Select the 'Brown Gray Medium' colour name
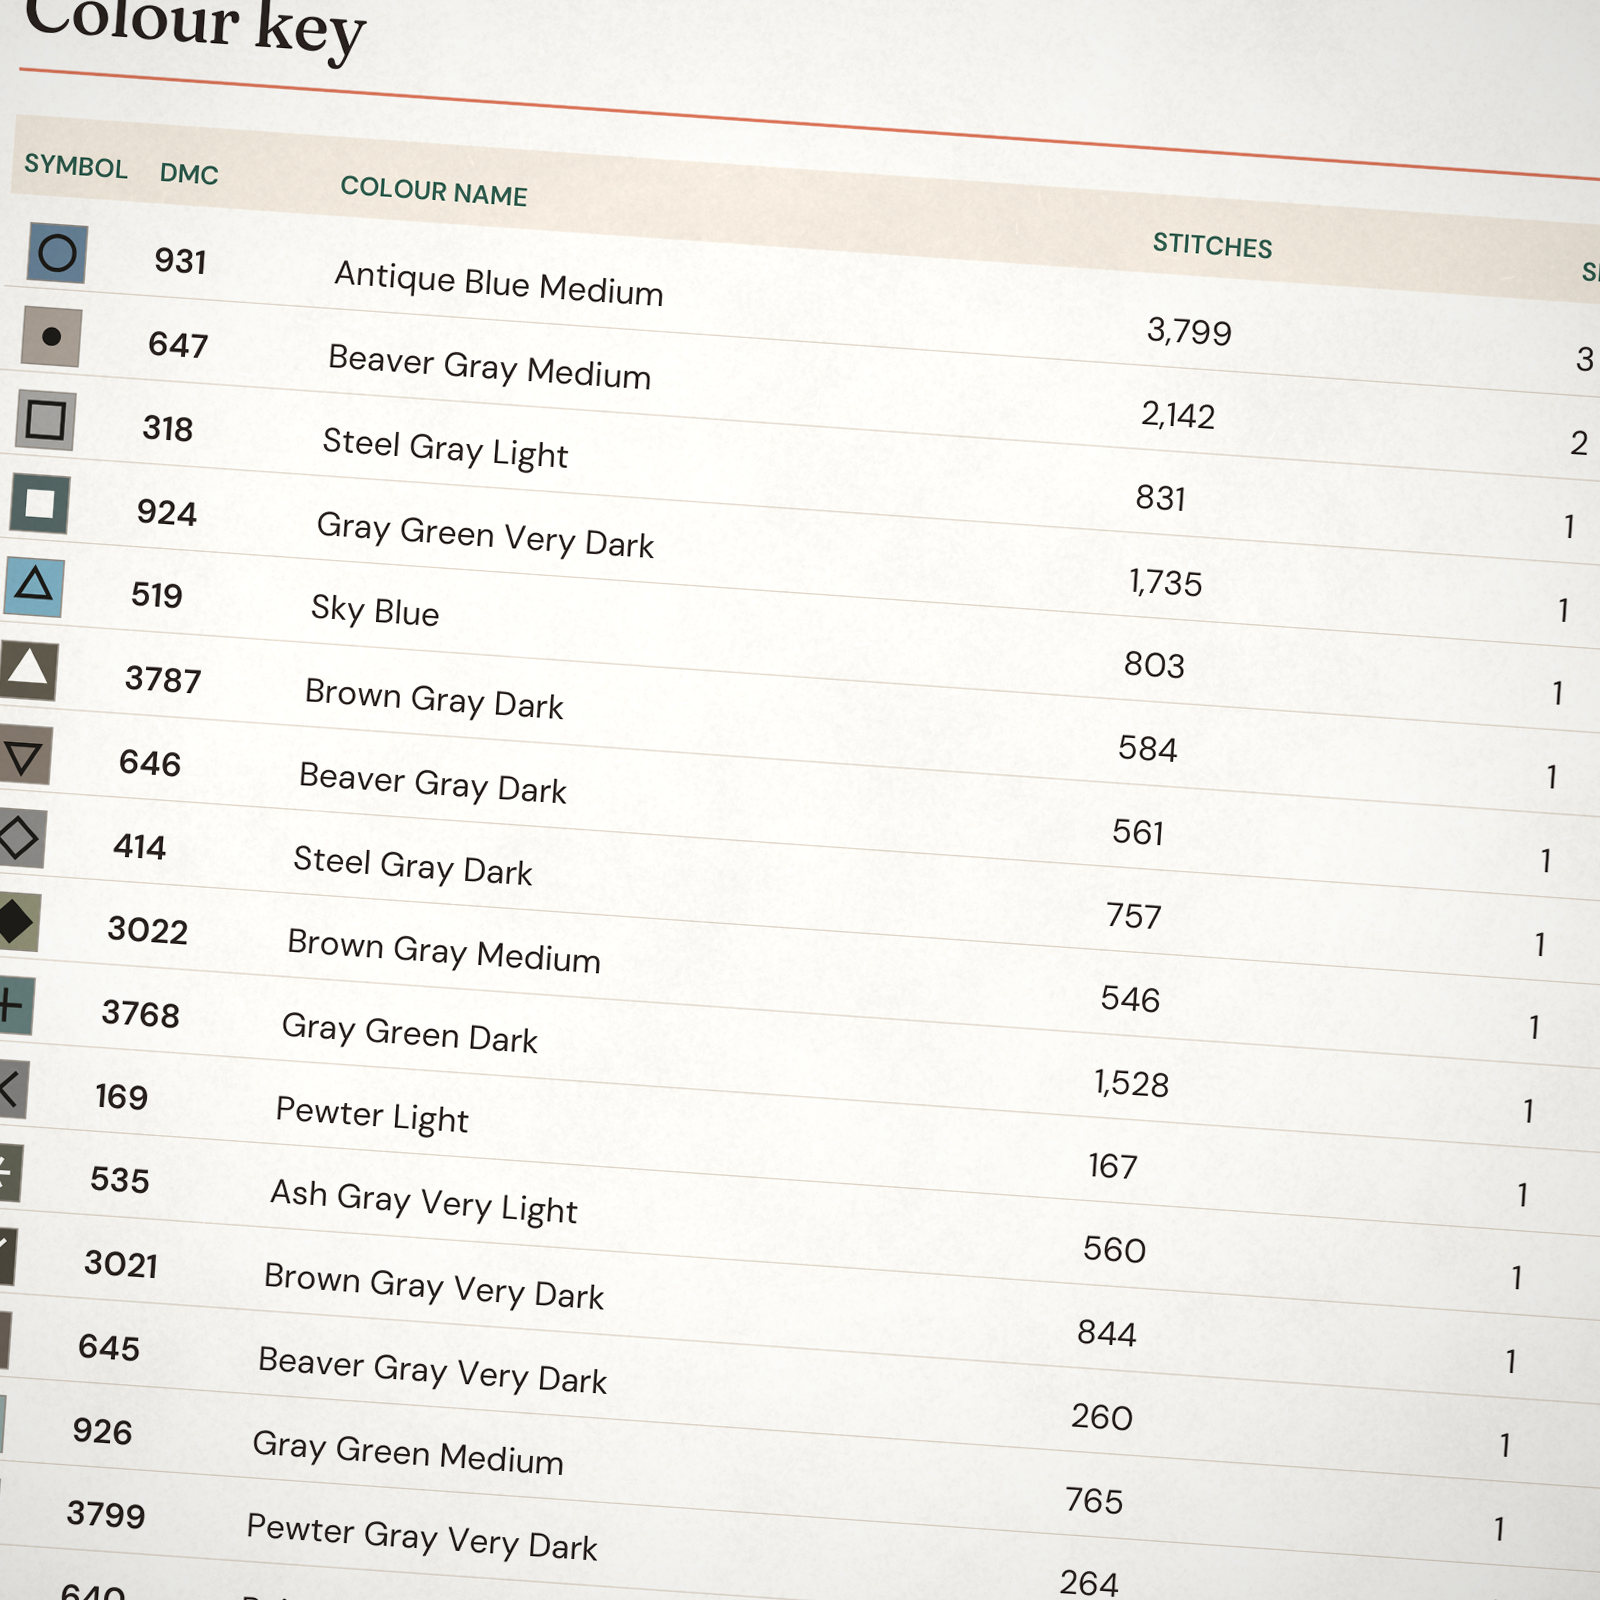 [443, 951]
